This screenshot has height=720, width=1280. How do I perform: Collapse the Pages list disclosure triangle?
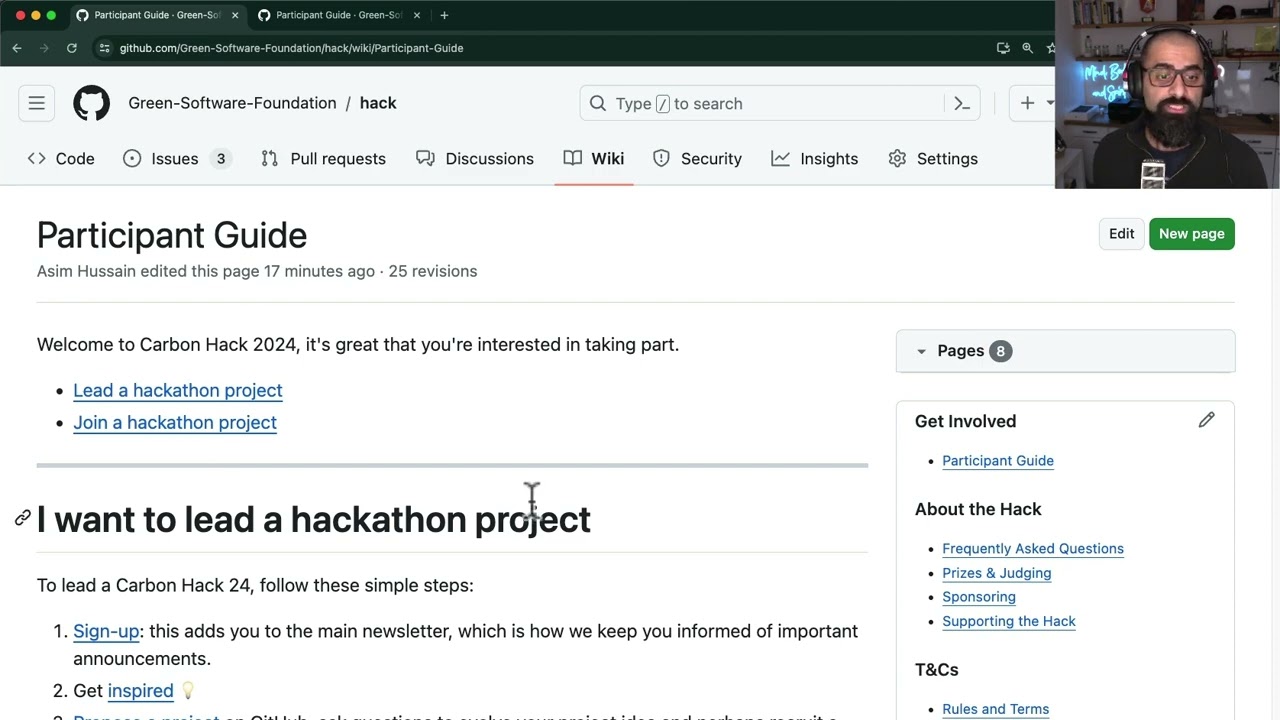(921, 351)
